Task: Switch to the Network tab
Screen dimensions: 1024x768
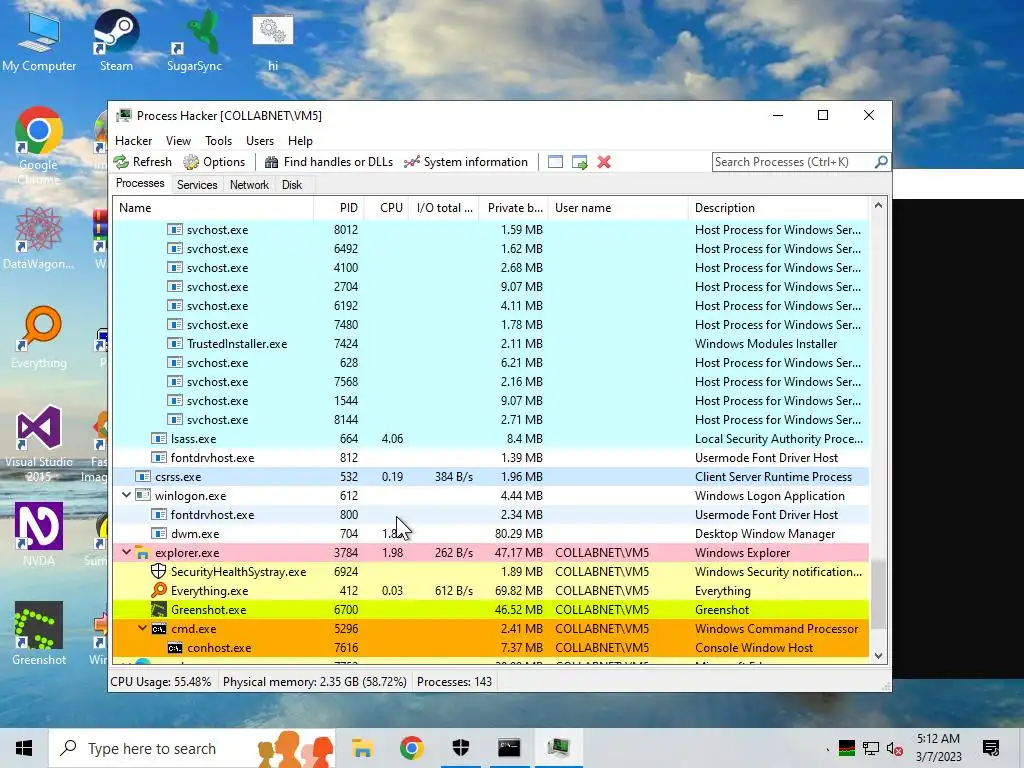Action: click(249, 185)
